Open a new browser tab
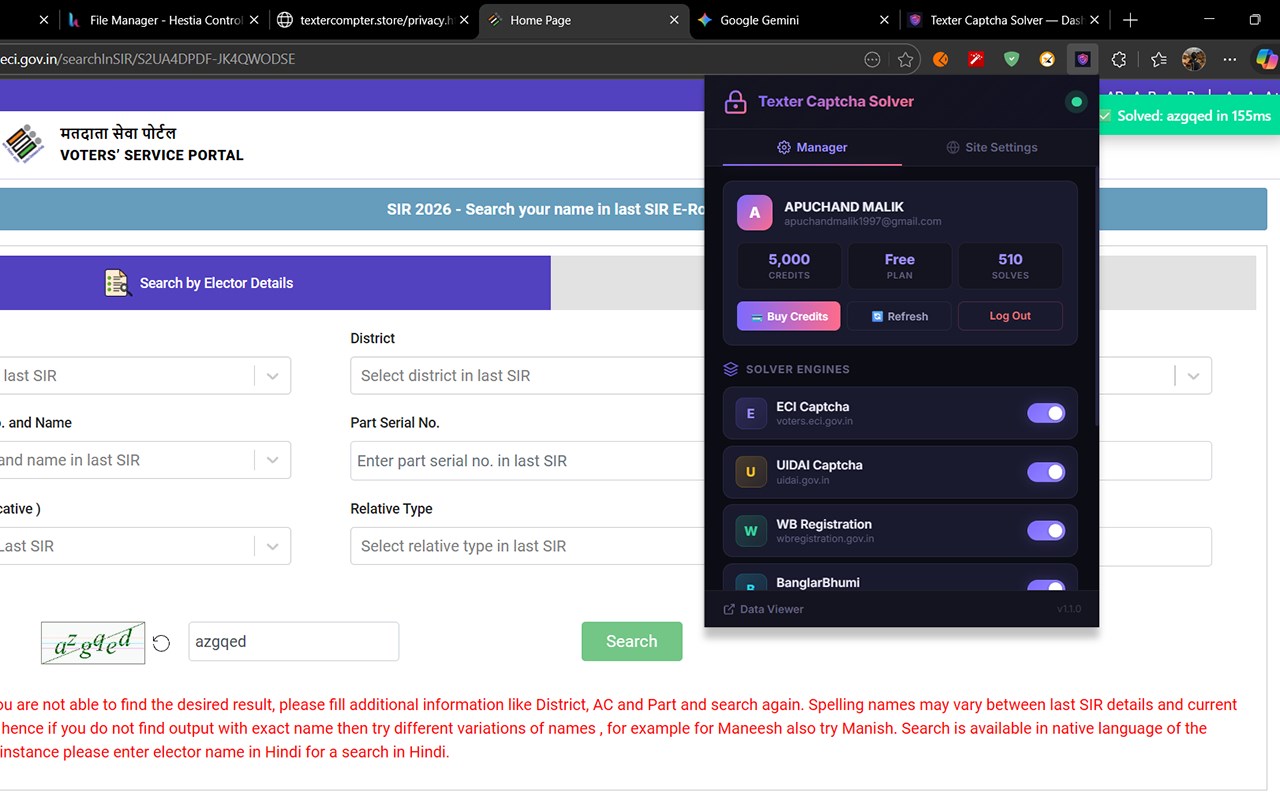 click(x=1130, y=20)
